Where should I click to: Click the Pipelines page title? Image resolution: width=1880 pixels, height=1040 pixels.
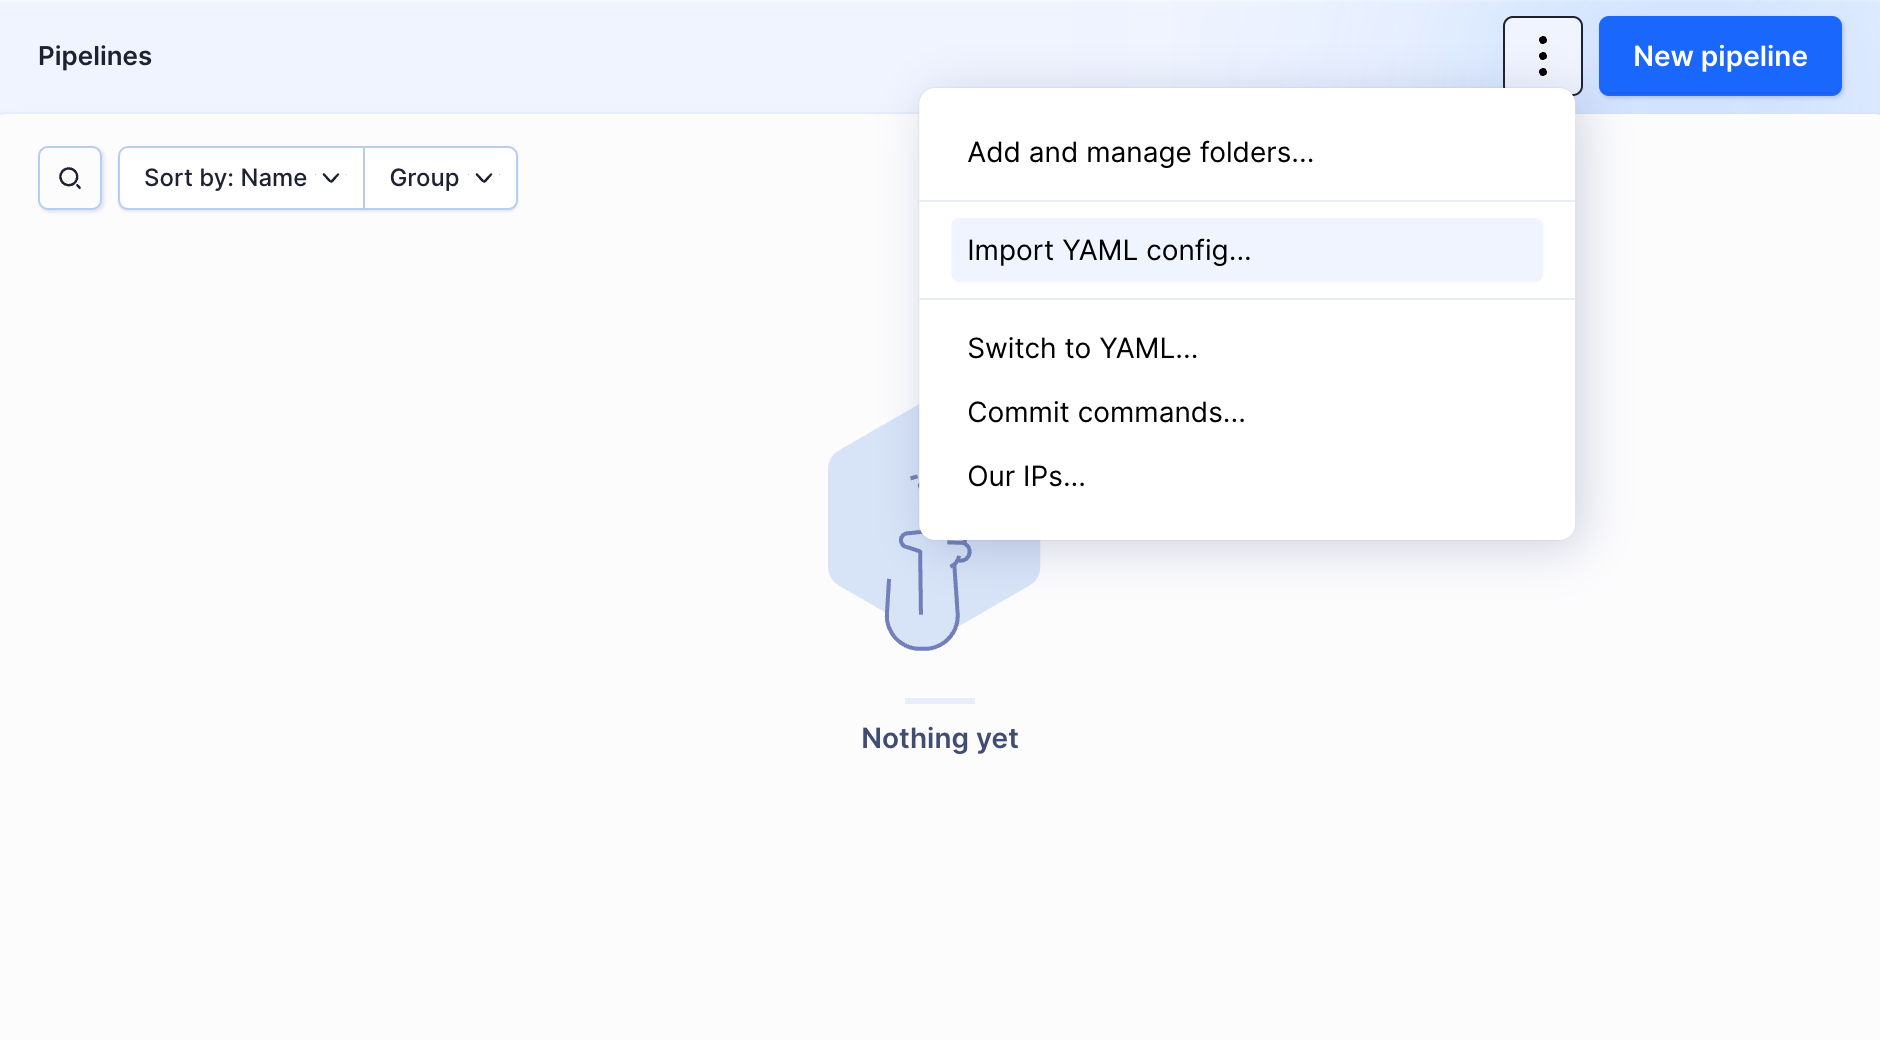pos(95,56)
